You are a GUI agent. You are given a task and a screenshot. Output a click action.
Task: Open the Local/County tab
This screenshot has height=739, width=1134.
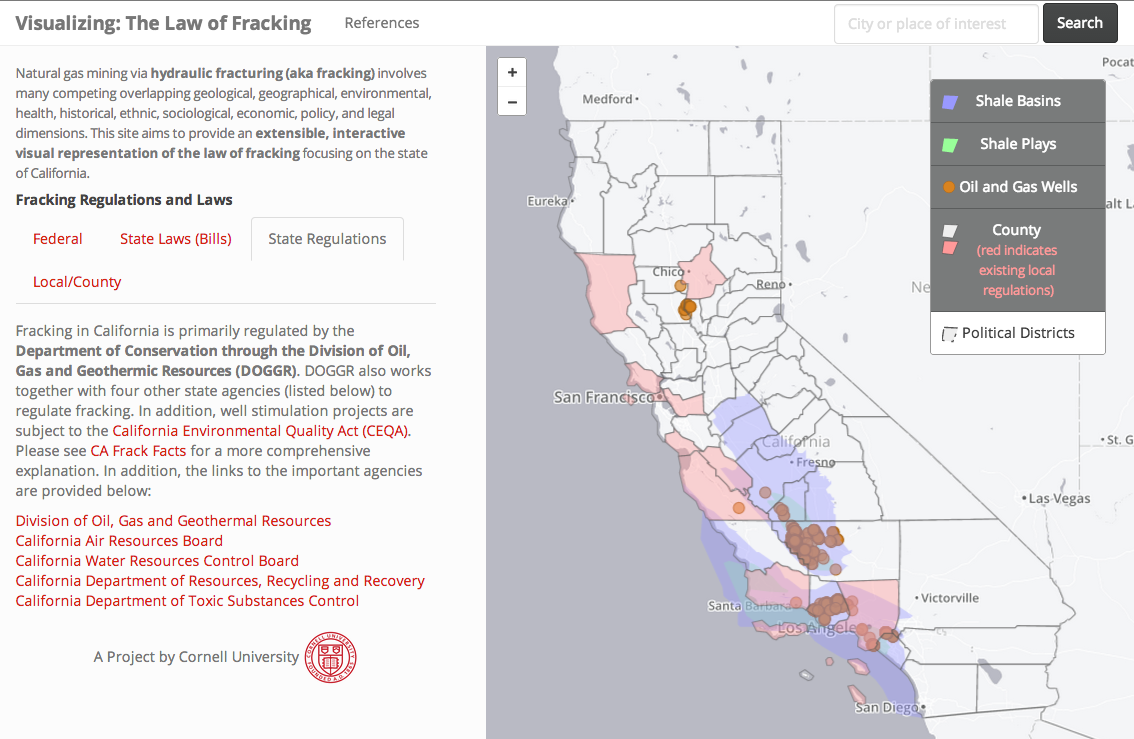(77, 282)
